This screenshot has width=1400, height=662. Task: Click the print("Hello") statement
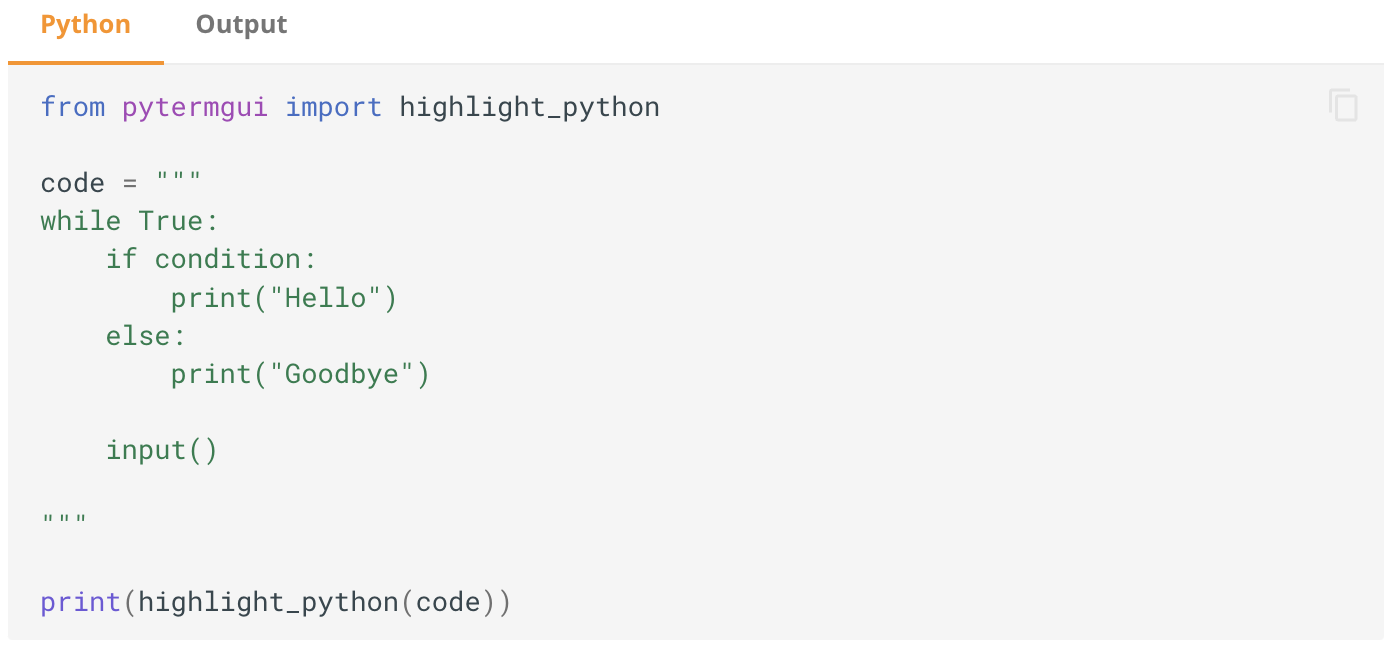[x=284, y=298]
